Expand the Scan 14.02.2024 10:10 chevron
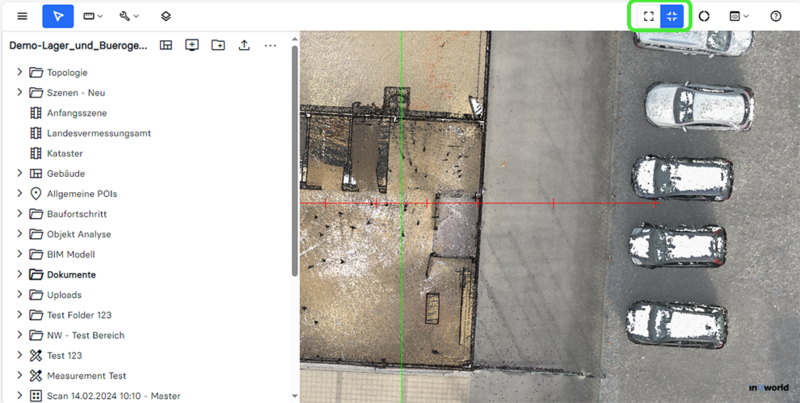This screenshot has height=403, width=800. (19, 395)
